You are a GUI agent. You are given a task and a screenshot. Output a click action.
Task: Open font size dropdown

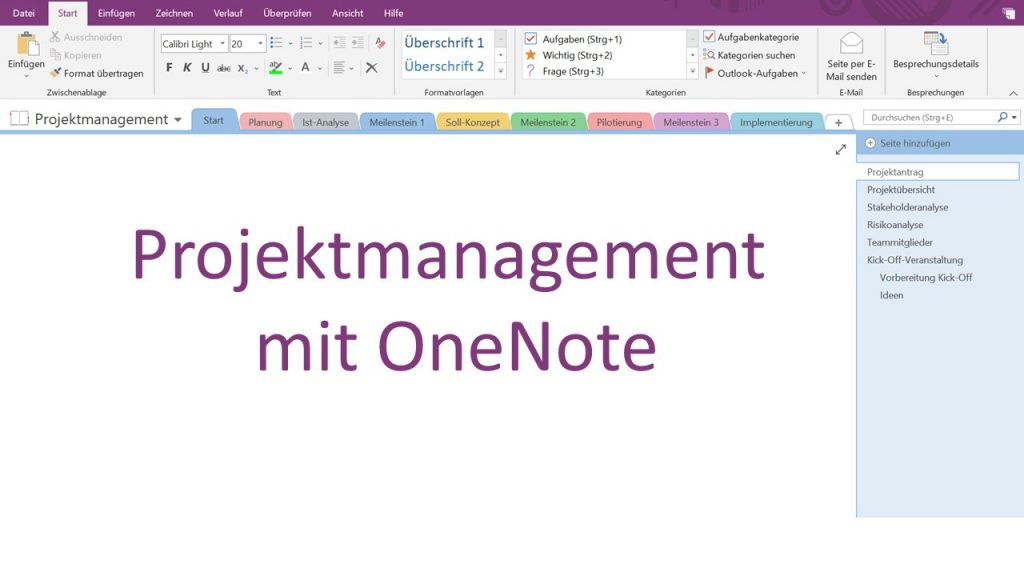coord(260,44)
